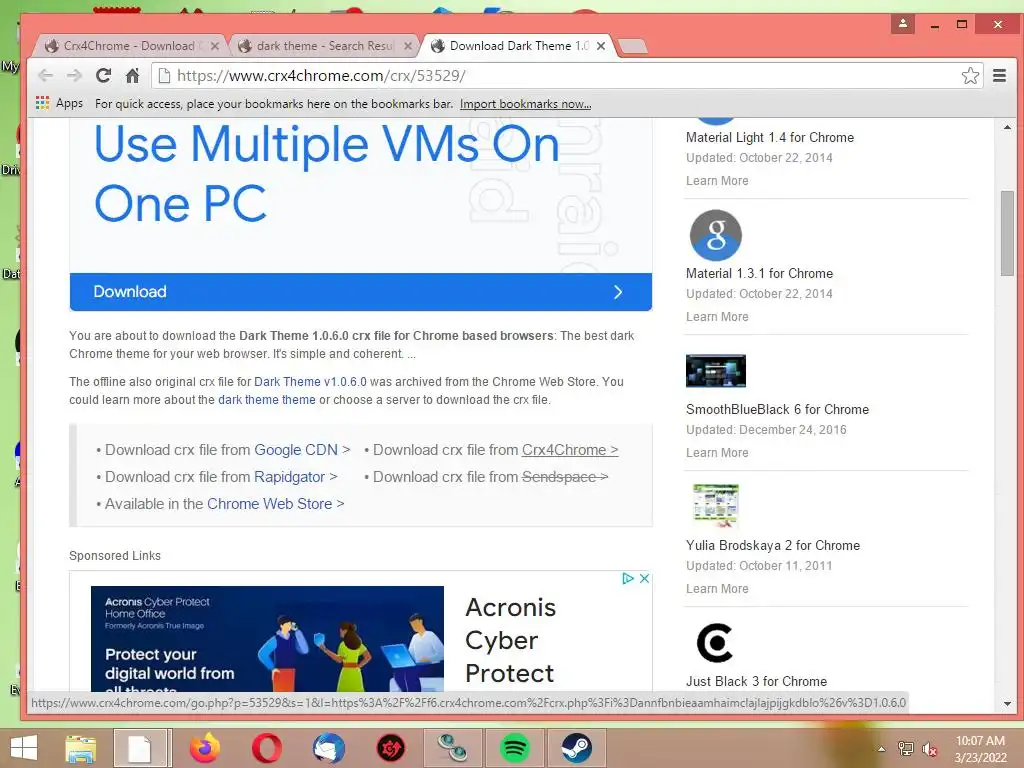Click the struck-through Sendspace link
1024x768 pixels.
point(564,477)
